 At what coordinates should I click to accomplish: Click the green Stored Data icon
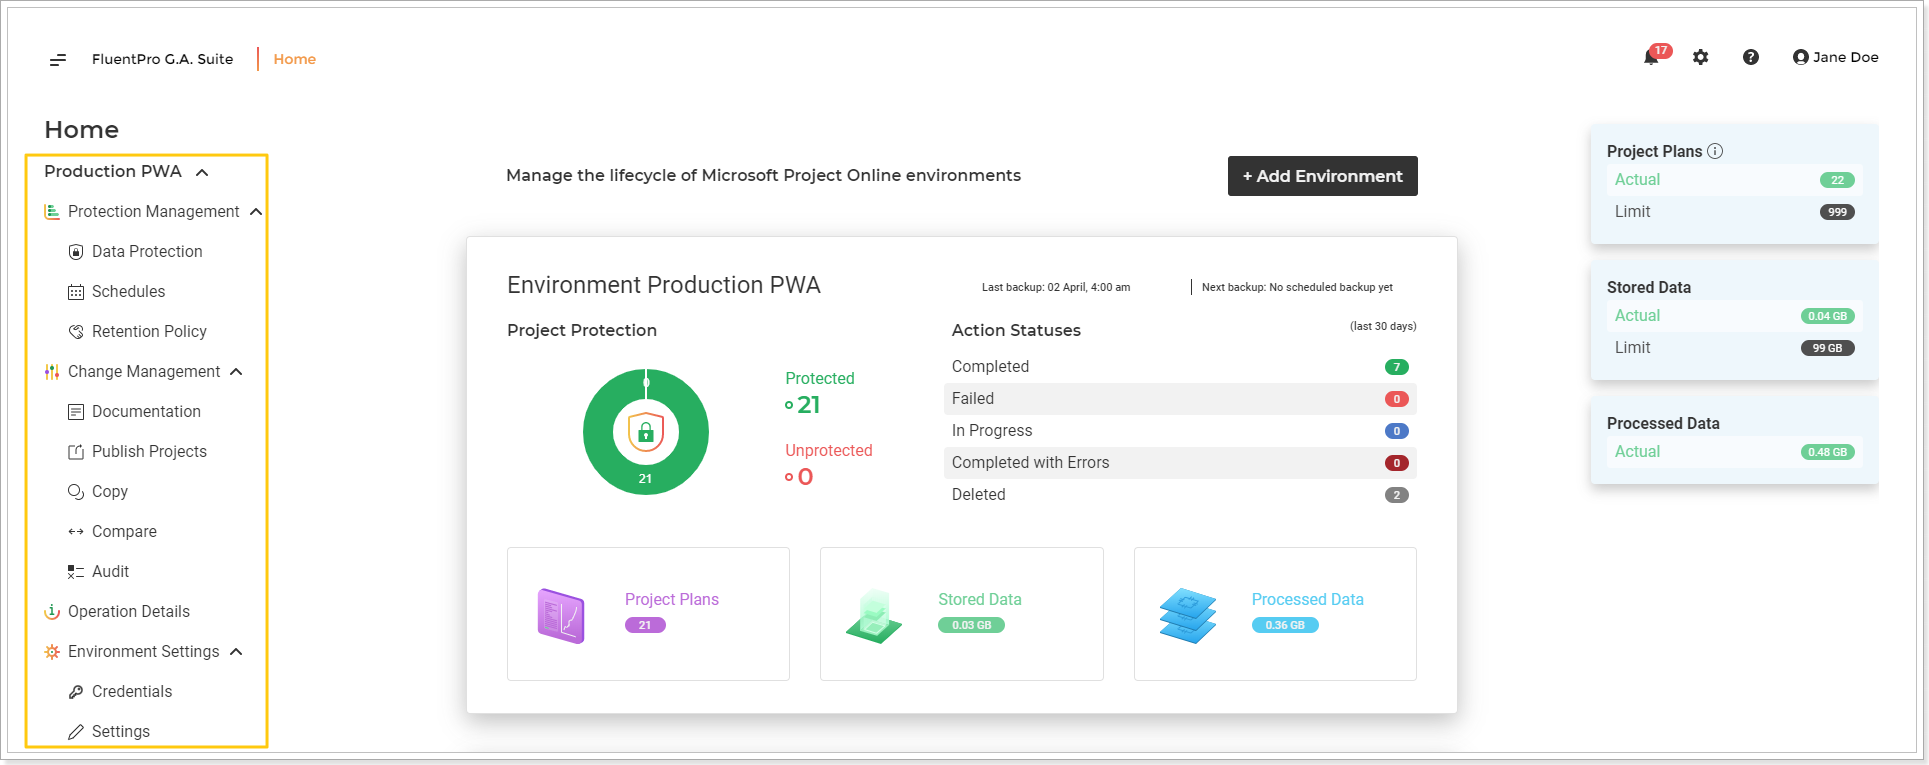click(x=874, y=615)
